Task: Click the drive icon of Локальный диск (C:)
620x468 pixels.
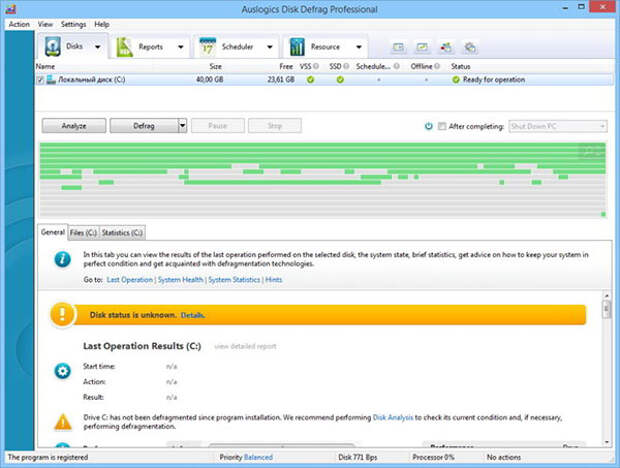Action: (51, 79)
